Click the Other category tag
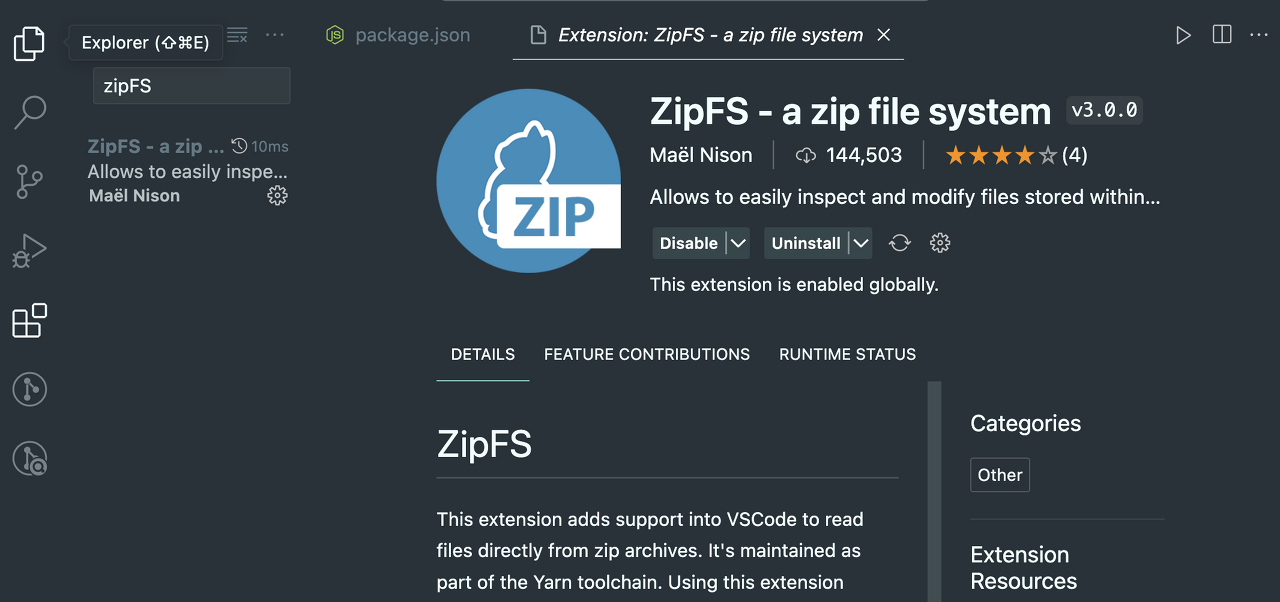The height and width of the screenshot is (602, 1280). point(1000,475)
